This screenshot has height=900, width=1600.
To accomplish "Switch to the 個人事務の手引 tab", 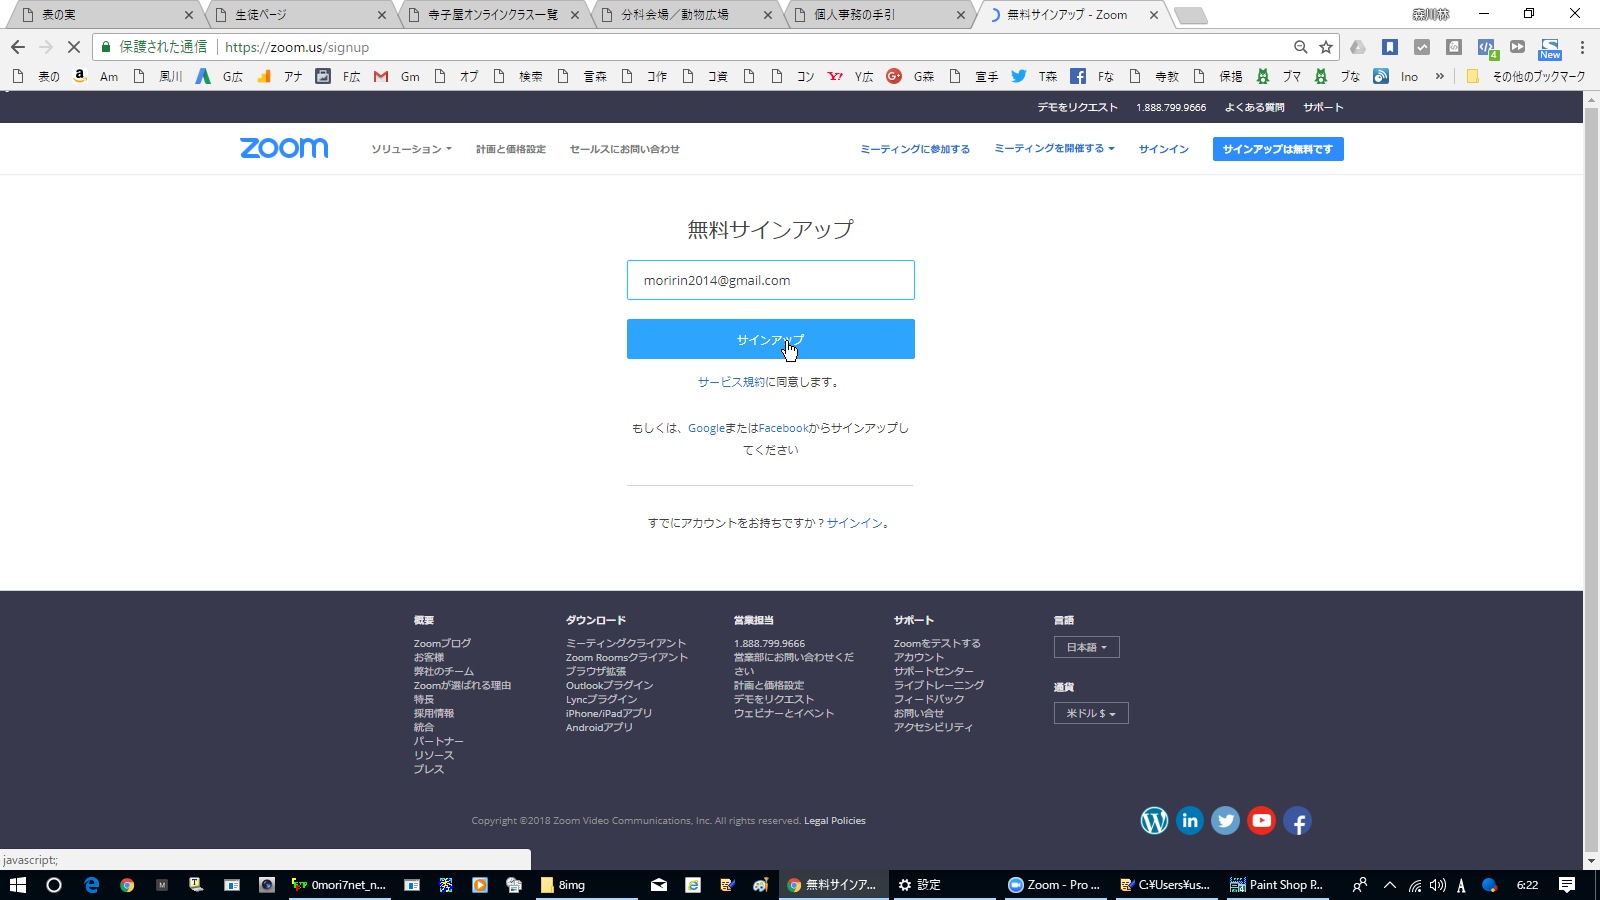I will [x=878, y=15].
